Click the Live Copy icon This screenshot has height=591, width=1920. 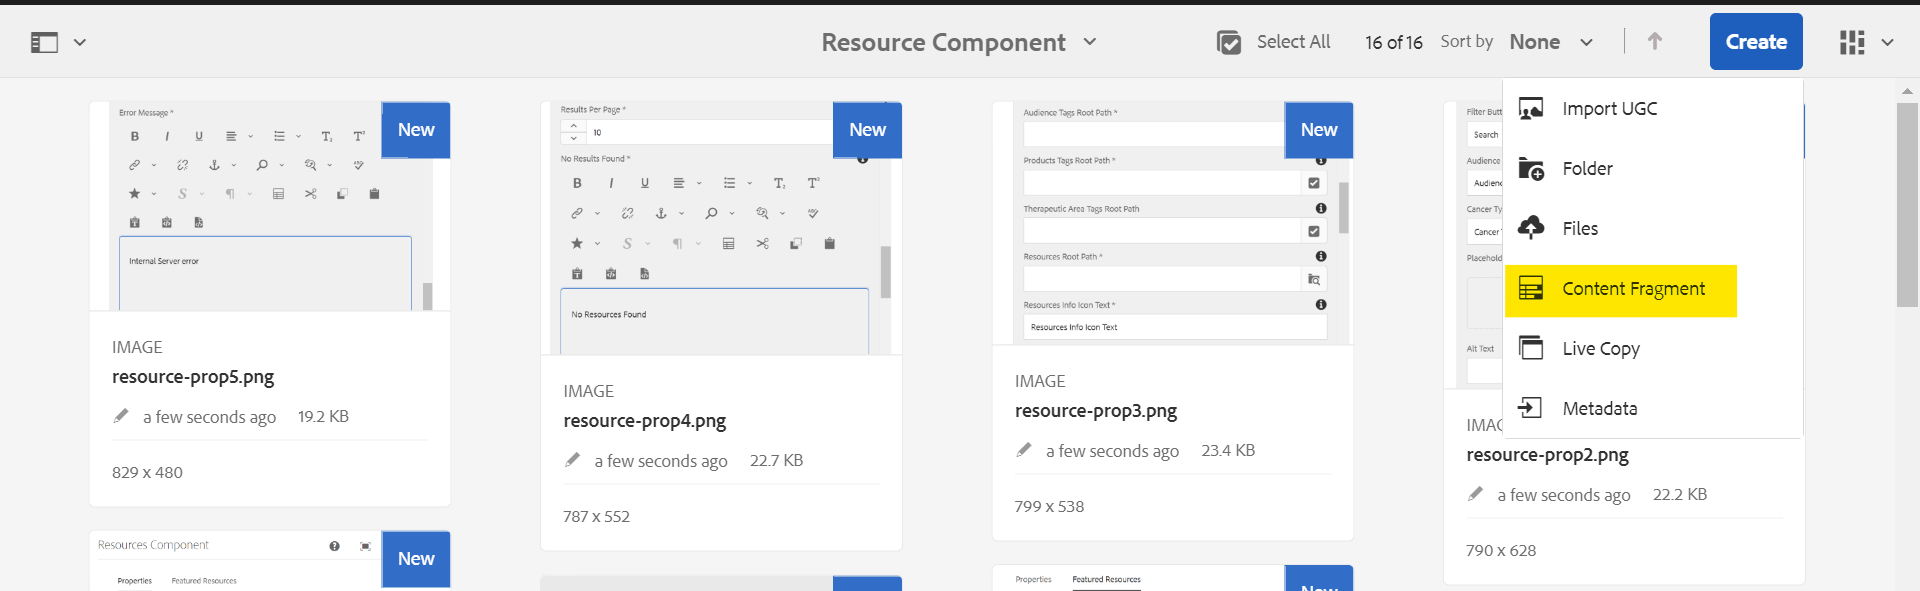point(1531,348)
